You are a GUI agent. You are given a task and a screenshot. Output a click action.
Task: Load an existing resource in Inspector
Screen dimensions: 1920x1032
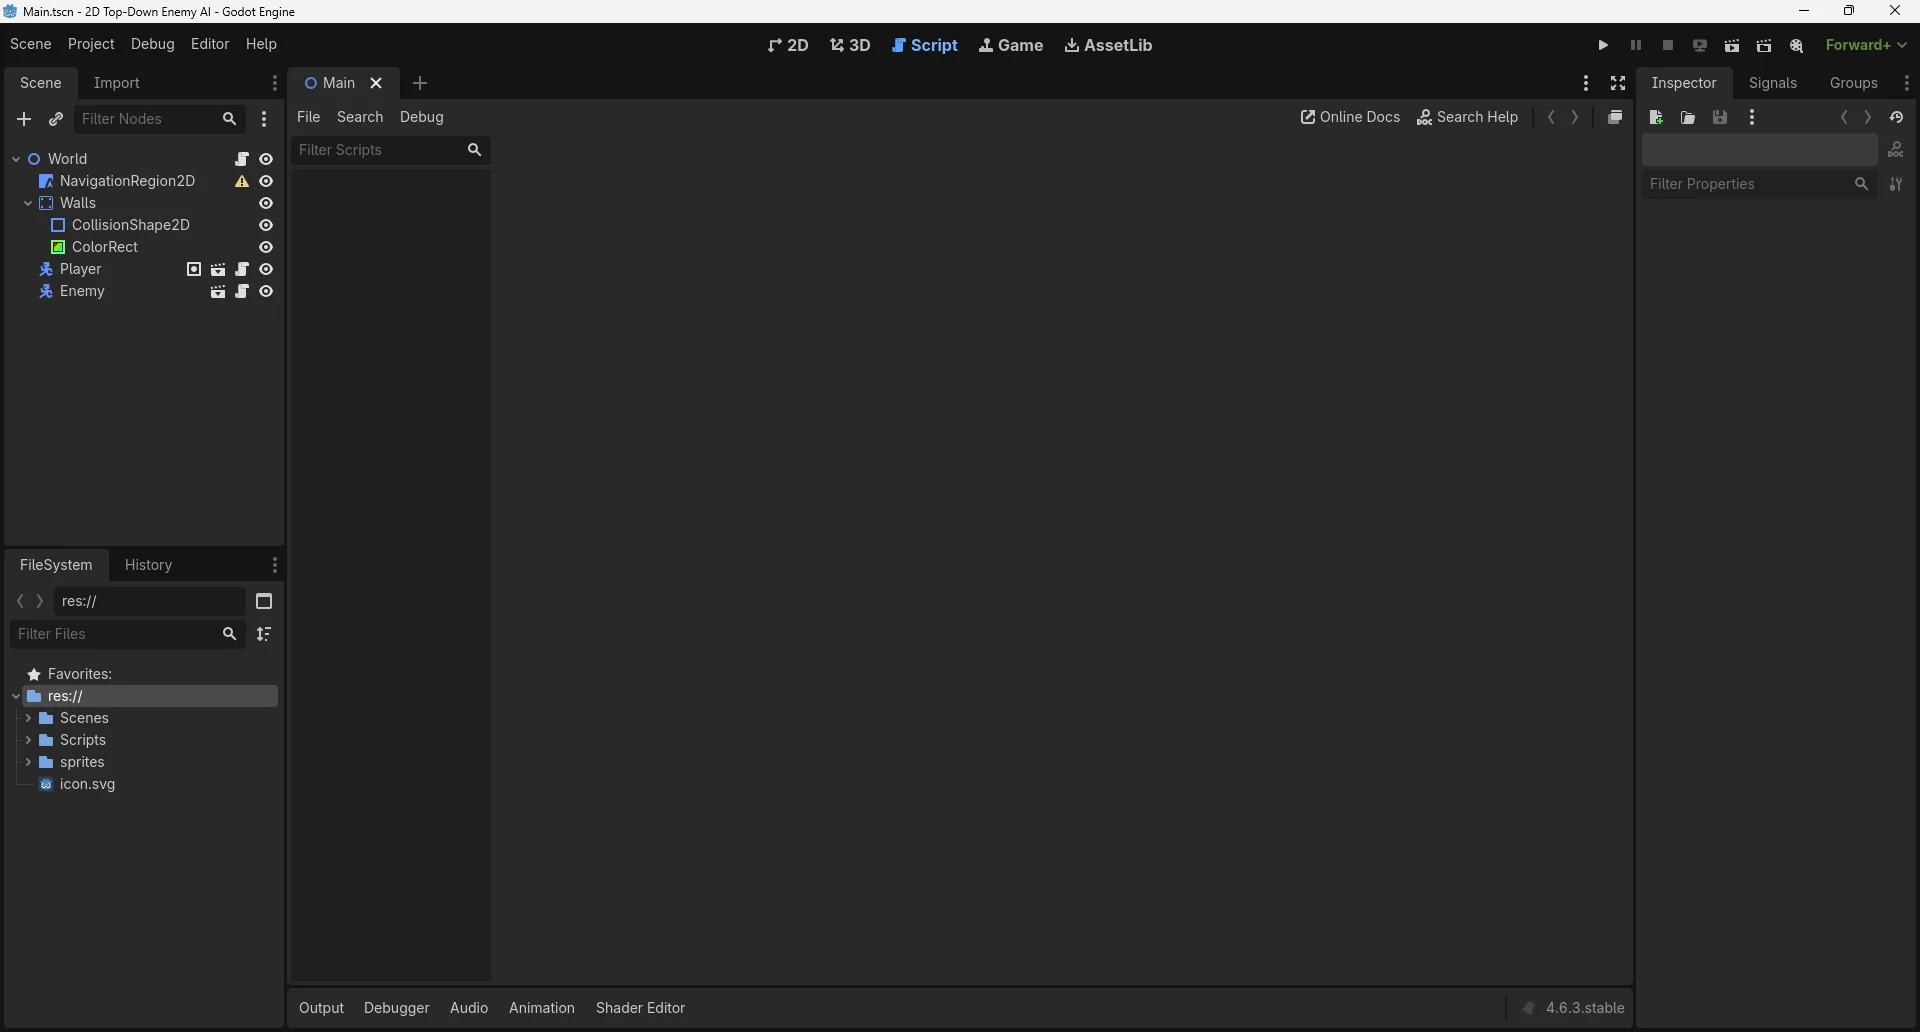click(x=1688, y=117)
